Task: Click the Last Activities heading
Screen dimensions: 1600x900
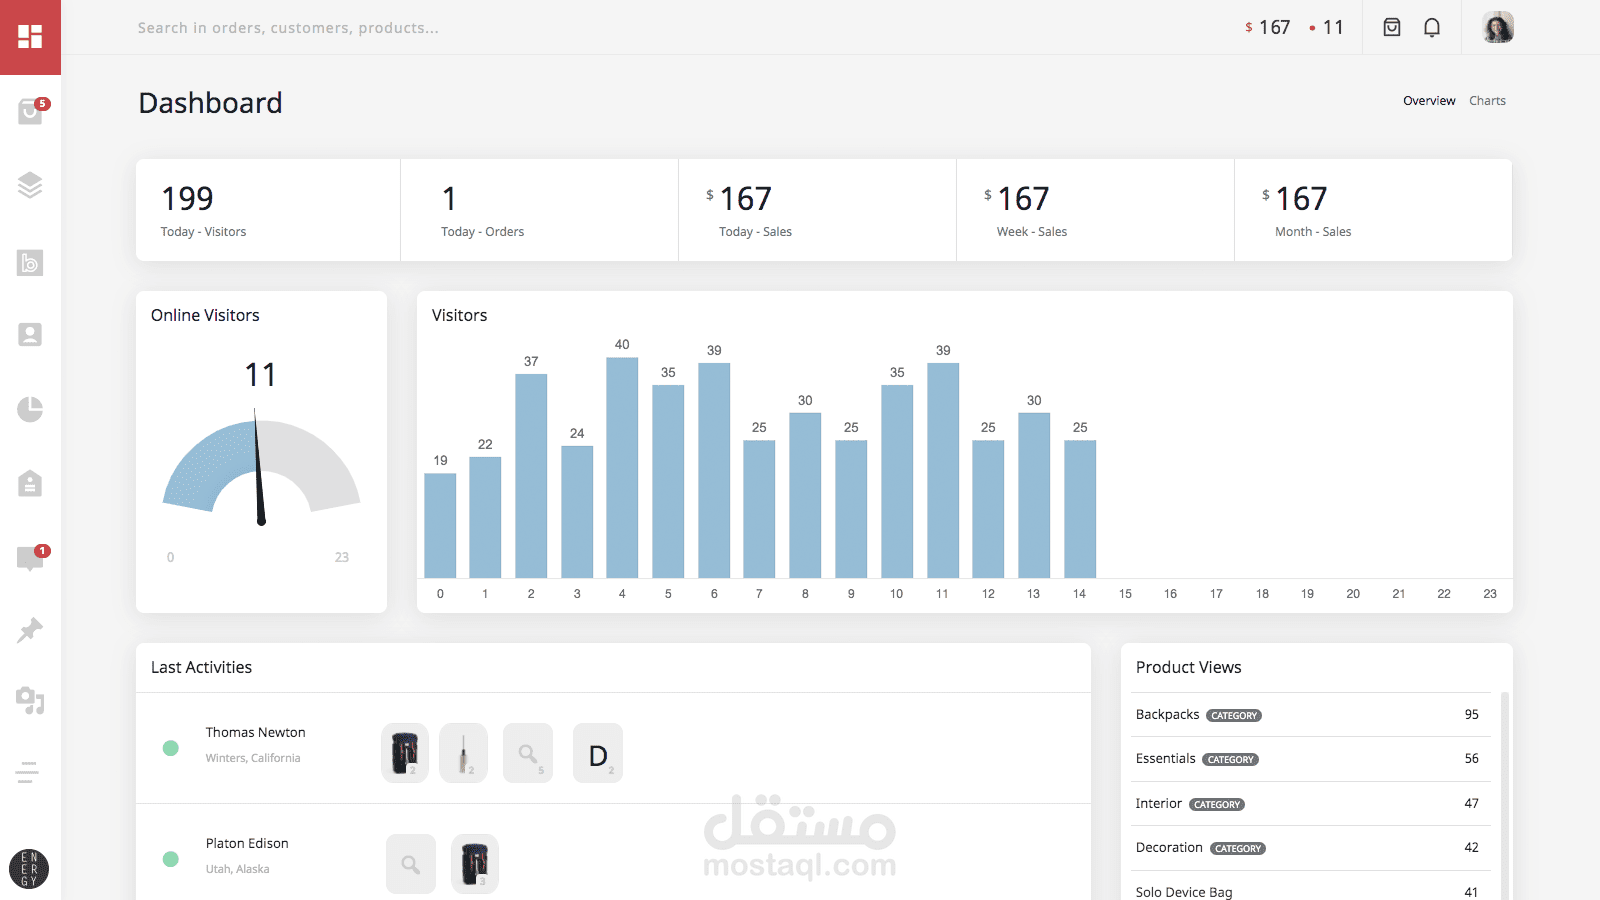Action: pyautogui.click(x=201, y=667)
